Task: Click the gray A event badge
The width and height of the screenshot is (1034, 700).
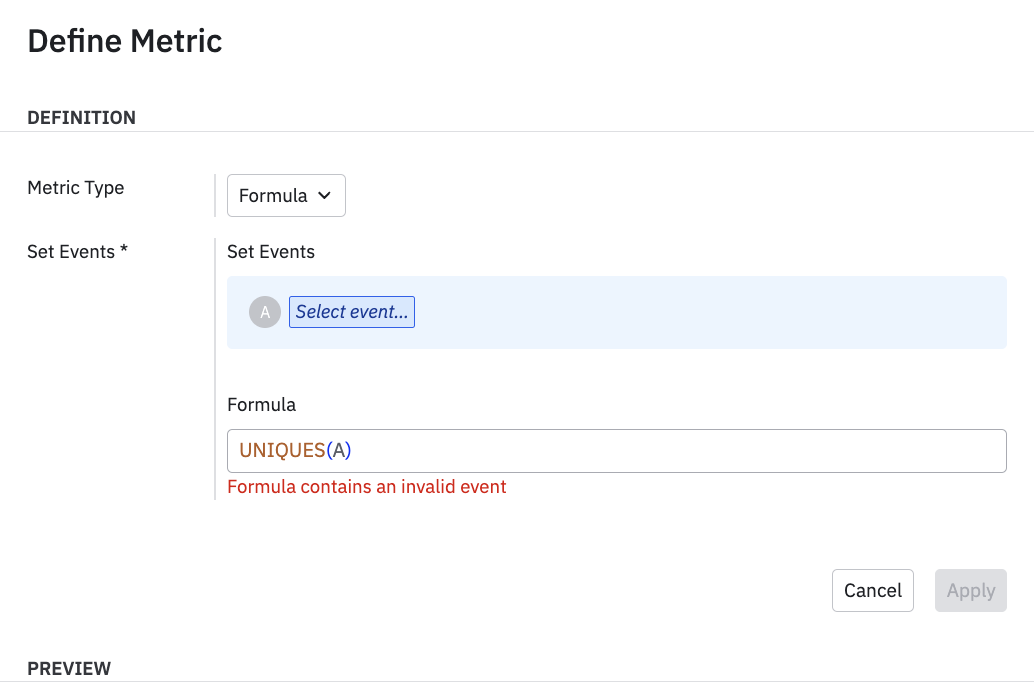Action: [x=264, y=312]
